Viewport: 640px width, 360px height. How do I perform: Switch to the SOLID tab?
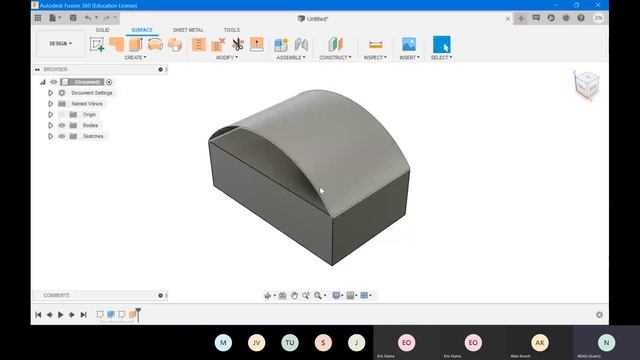pyautogui.click(x=102, y=30)
